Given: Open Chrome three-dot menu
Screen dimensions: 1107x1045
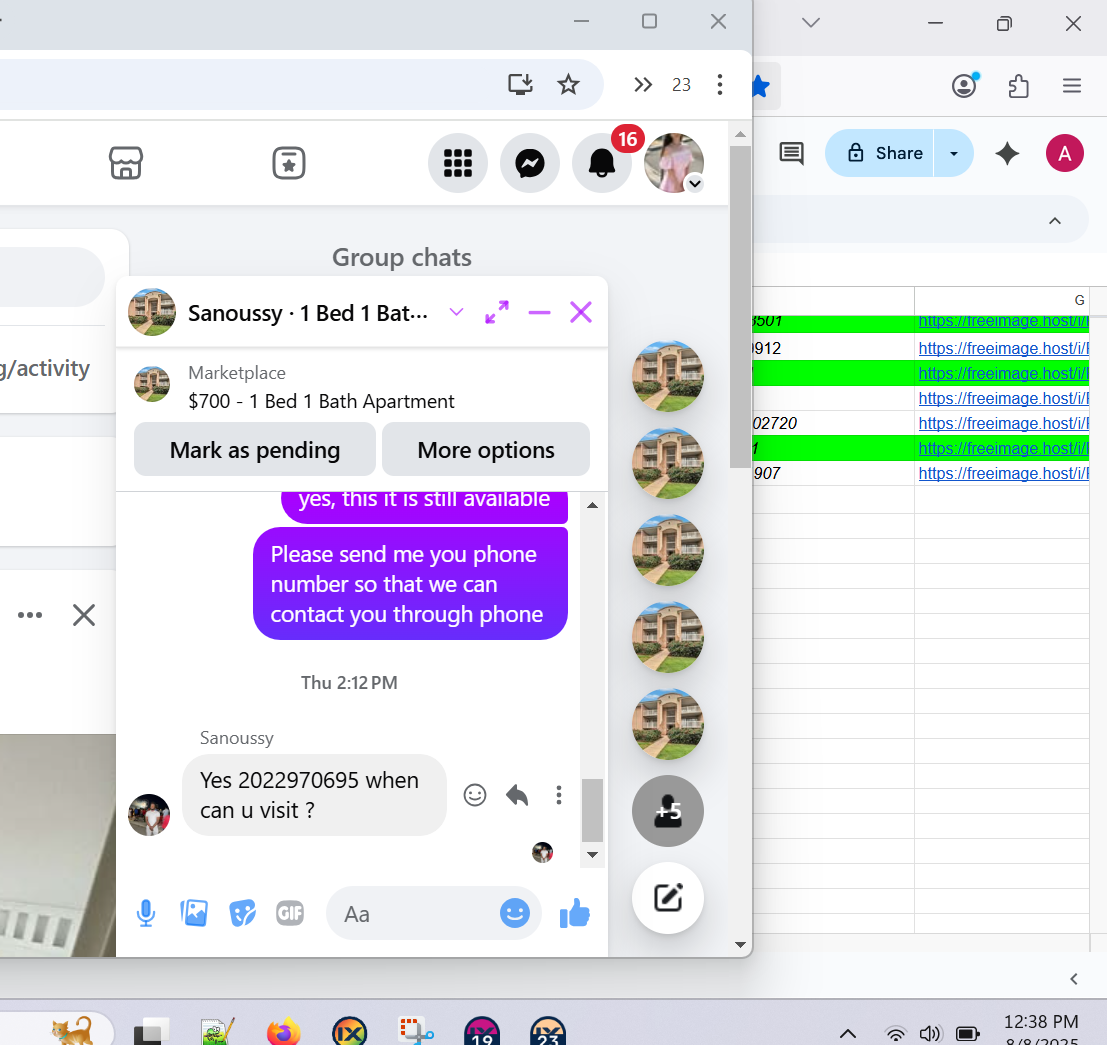Looking at the screenshot, I should [719, 85].
